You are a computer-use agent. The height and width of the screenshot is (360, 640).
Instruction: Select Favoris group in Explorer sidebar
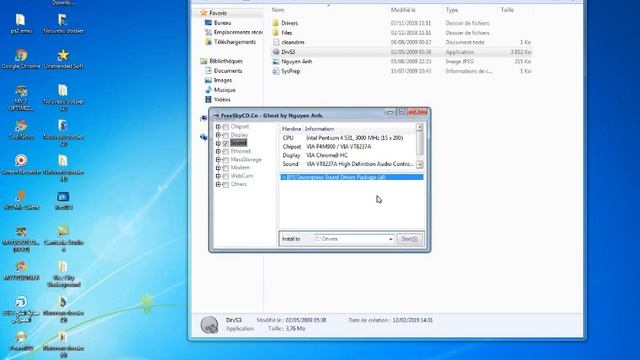[x=213, y=13]
